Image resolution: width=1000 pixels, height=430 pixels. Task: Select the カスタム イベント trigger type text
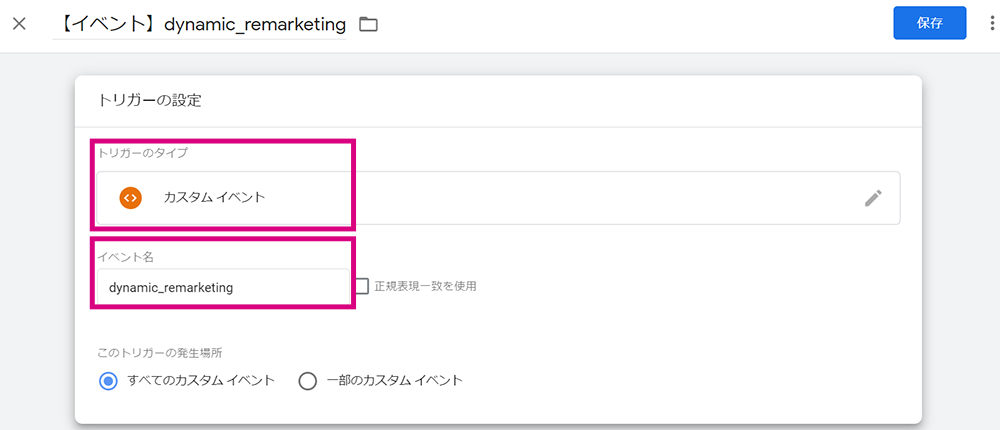[x=214, y=198]
